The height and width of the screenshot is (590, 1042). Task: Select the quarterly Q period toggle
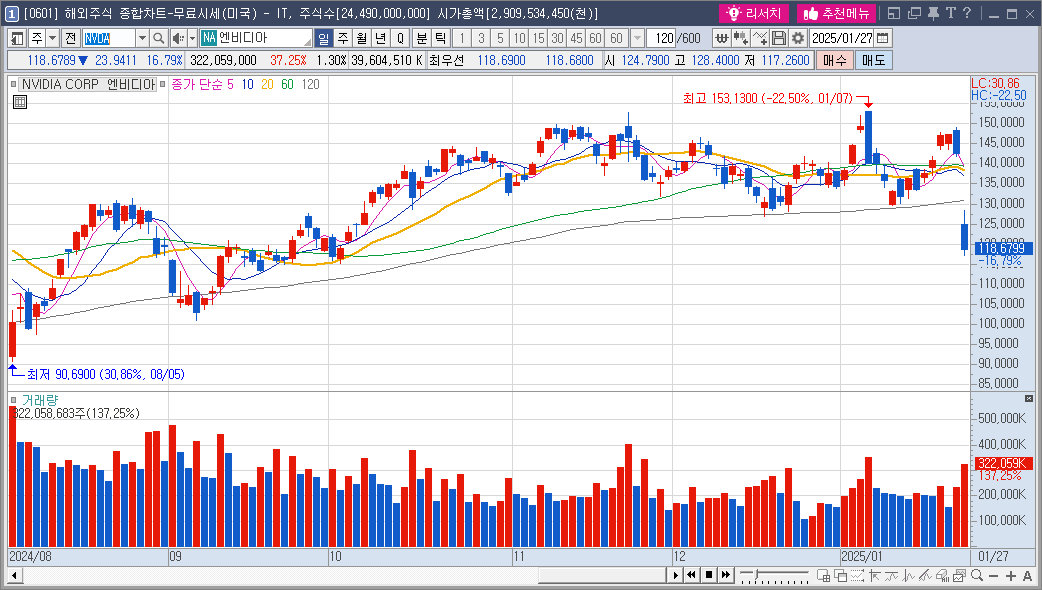pos(400,38)
